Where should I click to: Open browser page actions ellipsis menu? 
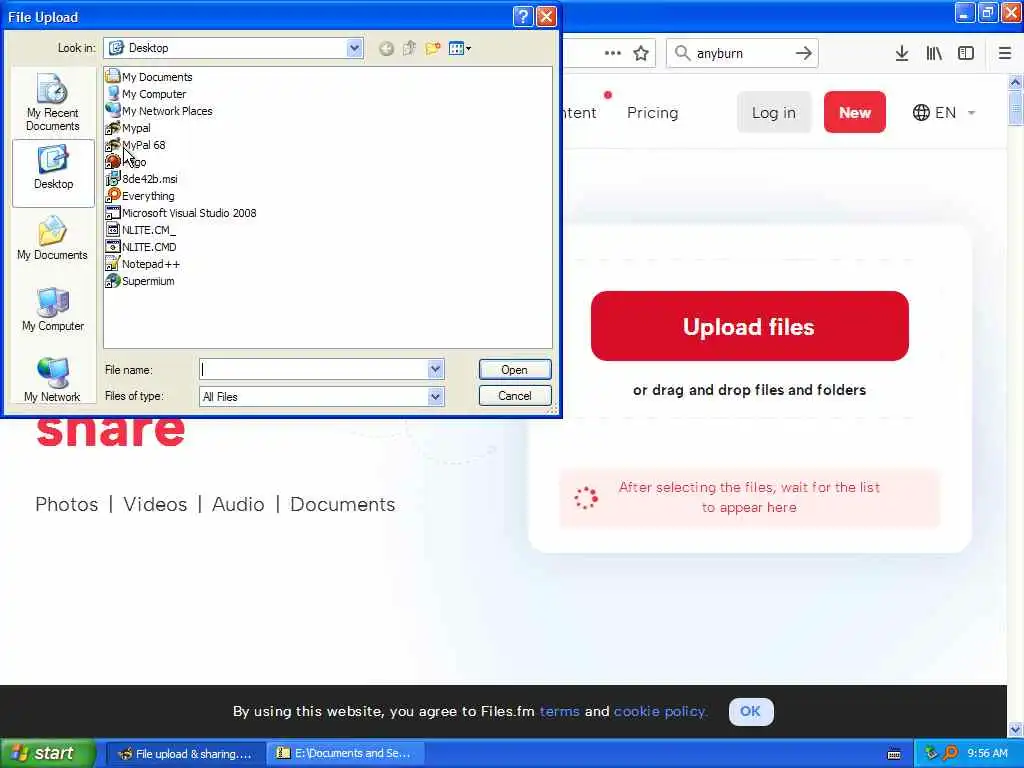pyautogui.click(x=613, y=54)
